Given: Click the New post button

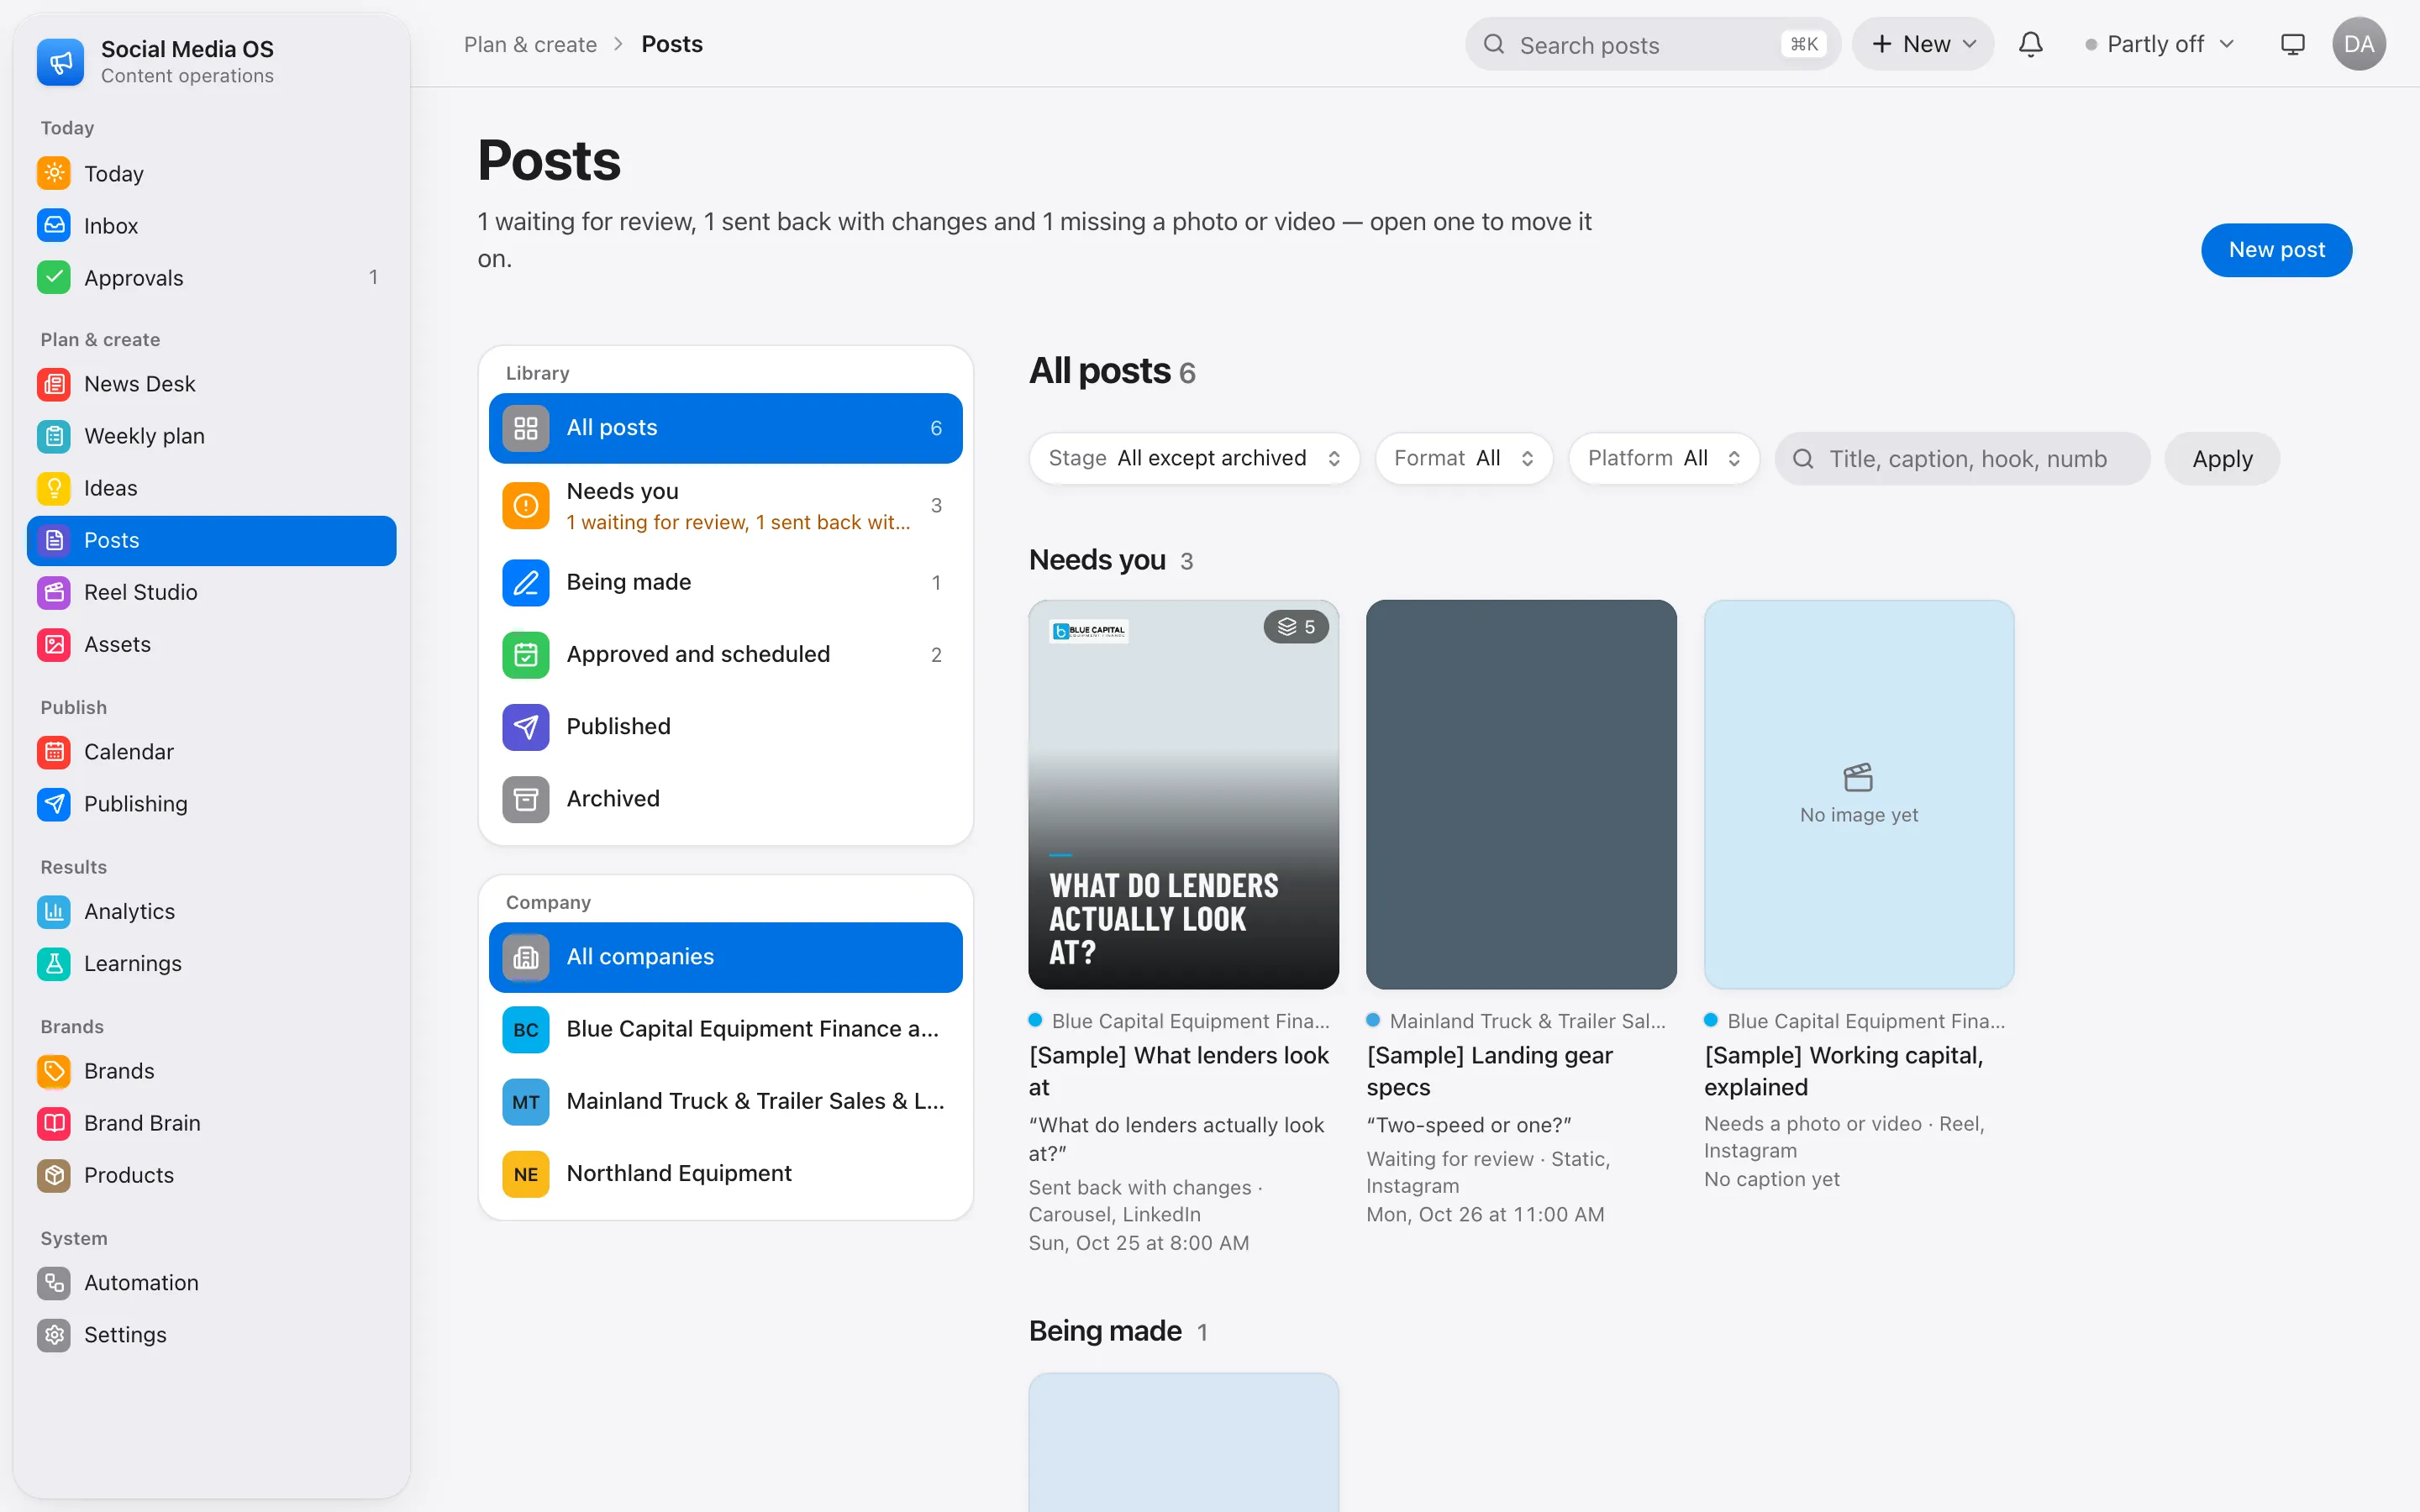Looking at the screenshot, I should (x=2276, y=250).
